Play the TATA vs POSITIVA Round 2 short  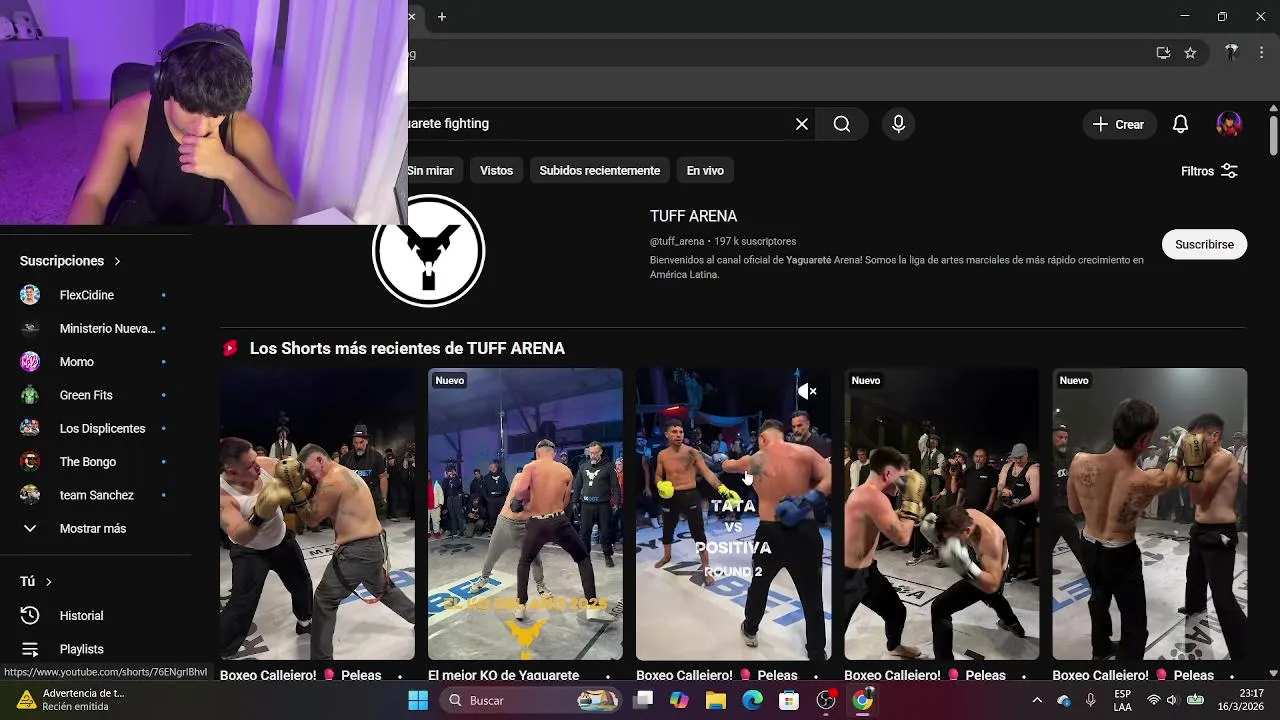point(733,514)
